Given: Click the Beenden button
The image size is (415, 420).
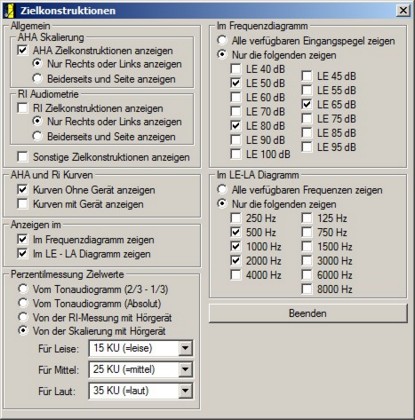Looking at the screenshot, I should tap(308, 313).
